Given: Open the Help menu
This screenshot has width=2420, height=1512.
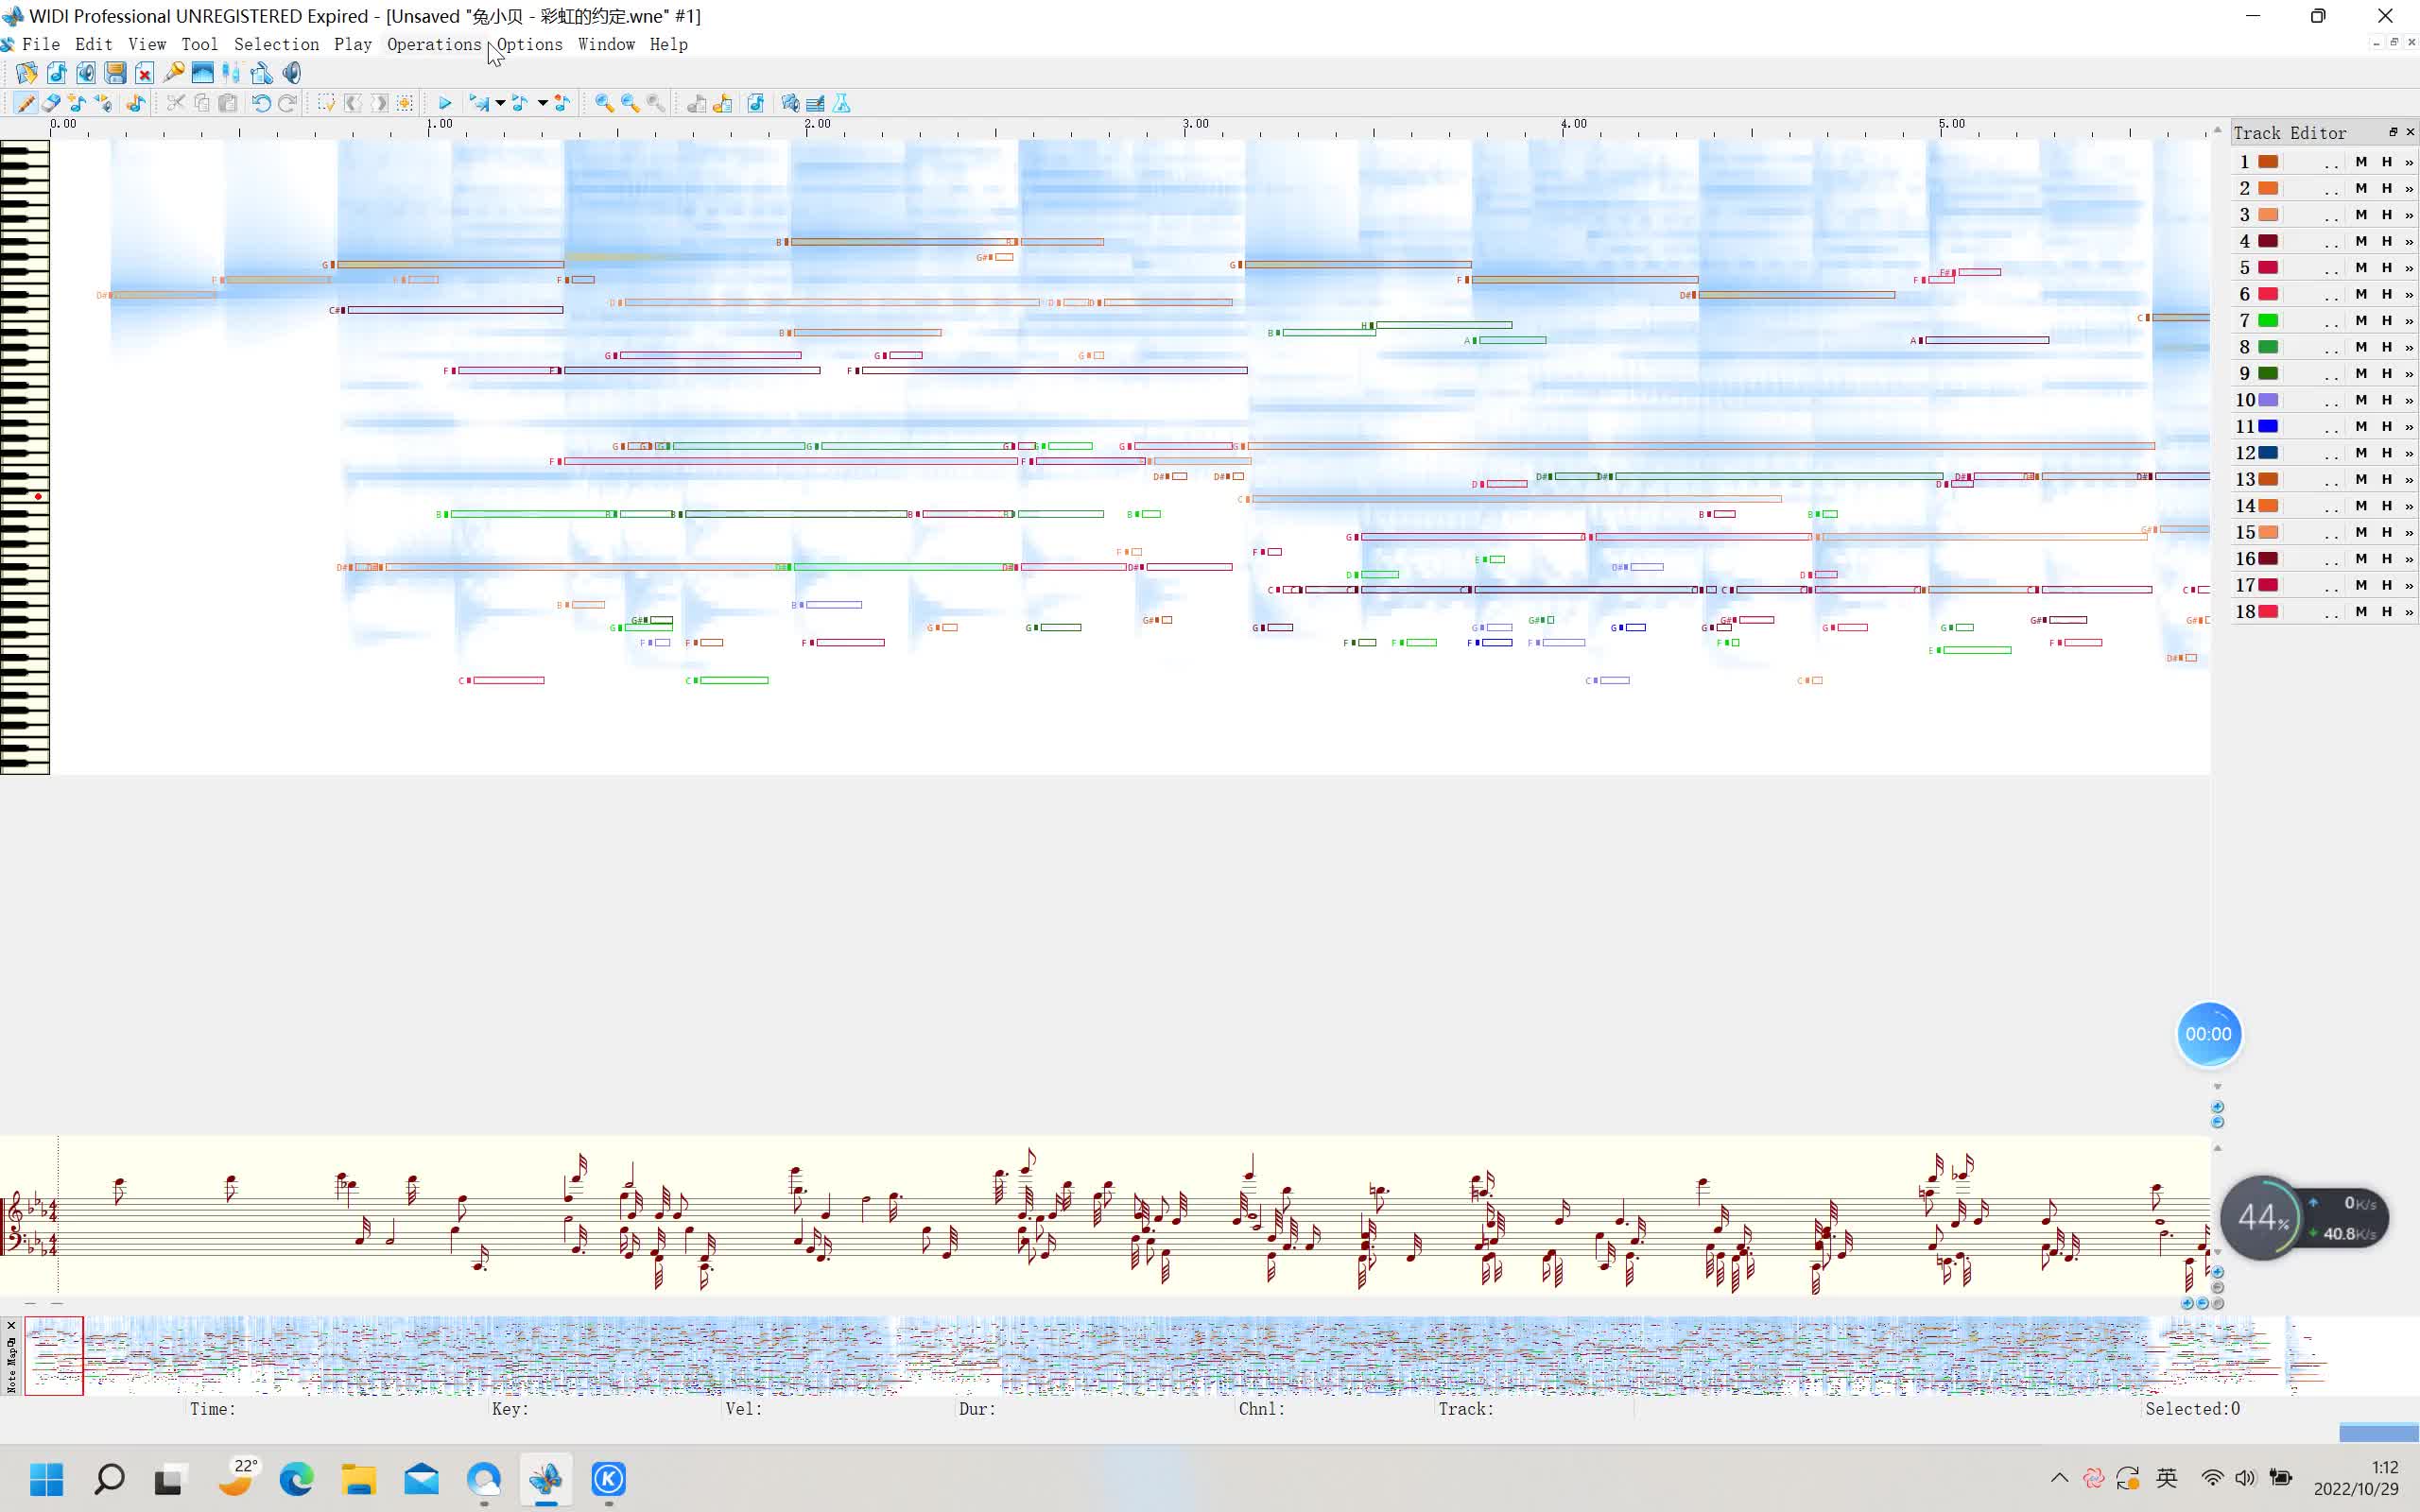Looking at the screenshot, I should pos(669,44).
